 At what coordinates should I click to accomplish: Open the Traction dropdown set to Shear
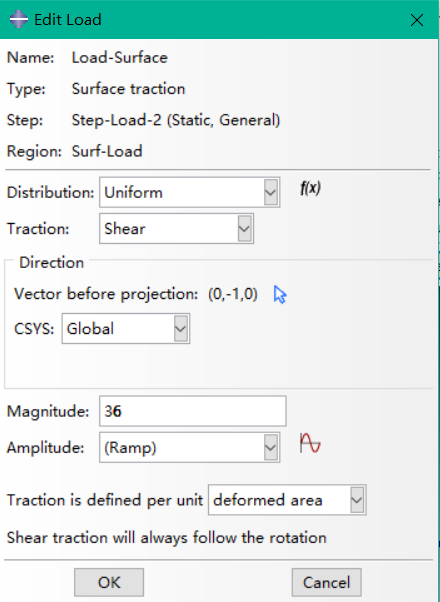click(176, 229)
